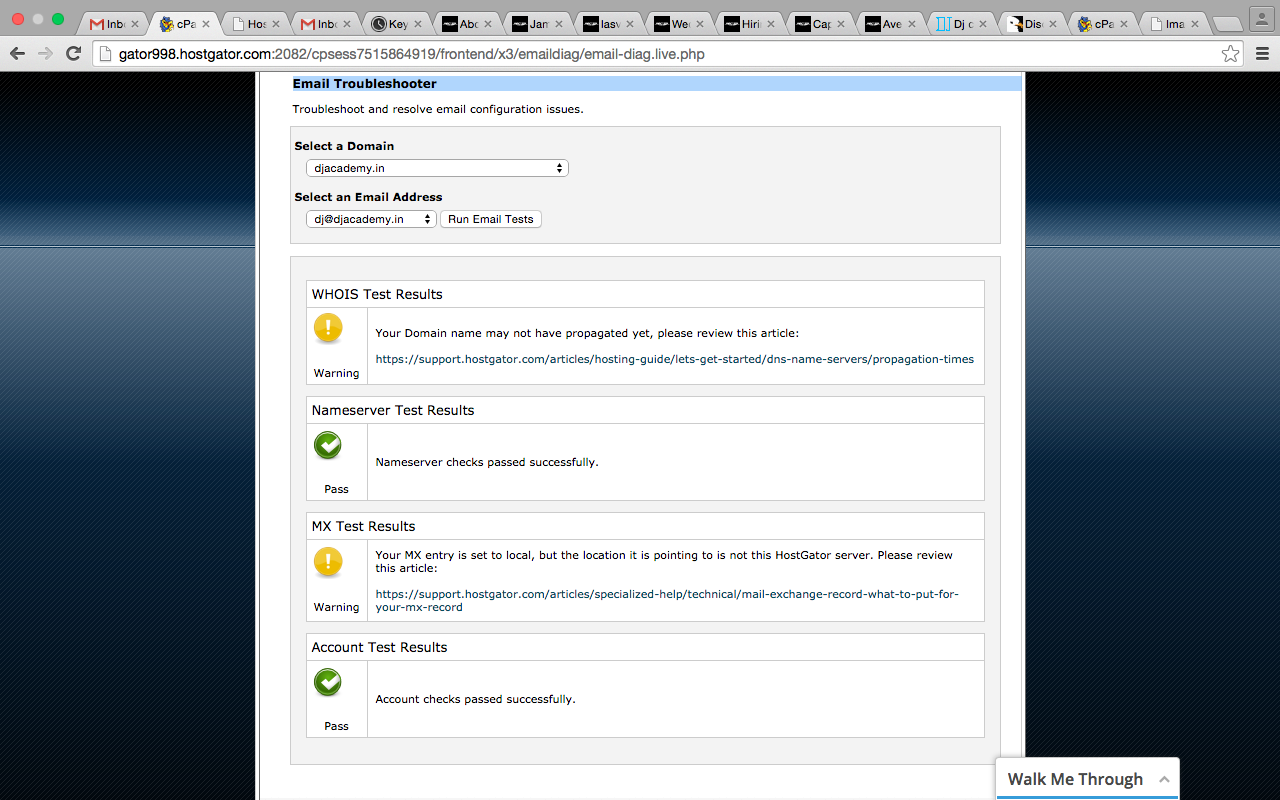This screenshot has height=800, width=1280.
Task: Click the MX test yellow warning icon
Action: (x=328, y=562)
